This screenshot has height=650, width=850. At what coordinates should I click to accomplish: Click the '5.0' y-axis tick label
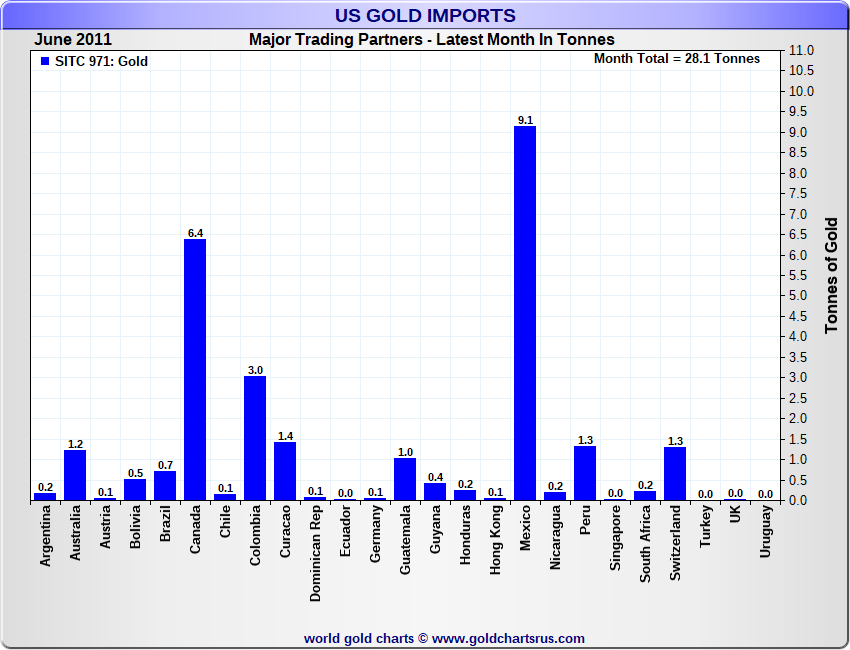point(797,295)
